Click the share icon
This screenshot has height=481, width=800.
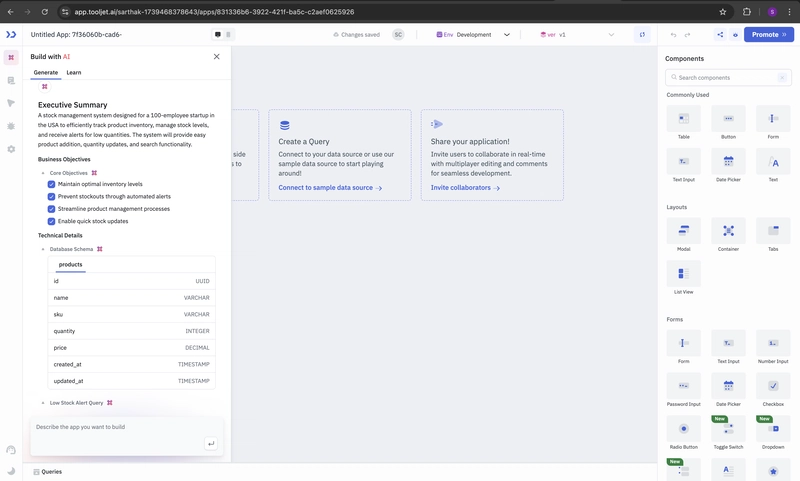coord(720,35)
